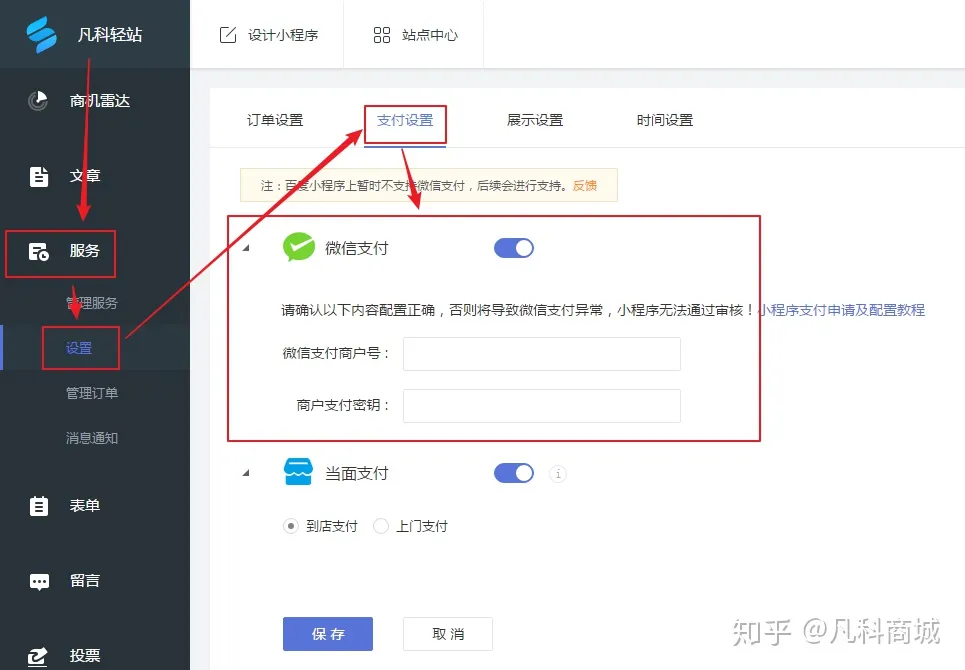
Task: Open the 反馈 feedback link
Action: pos(583,186)
